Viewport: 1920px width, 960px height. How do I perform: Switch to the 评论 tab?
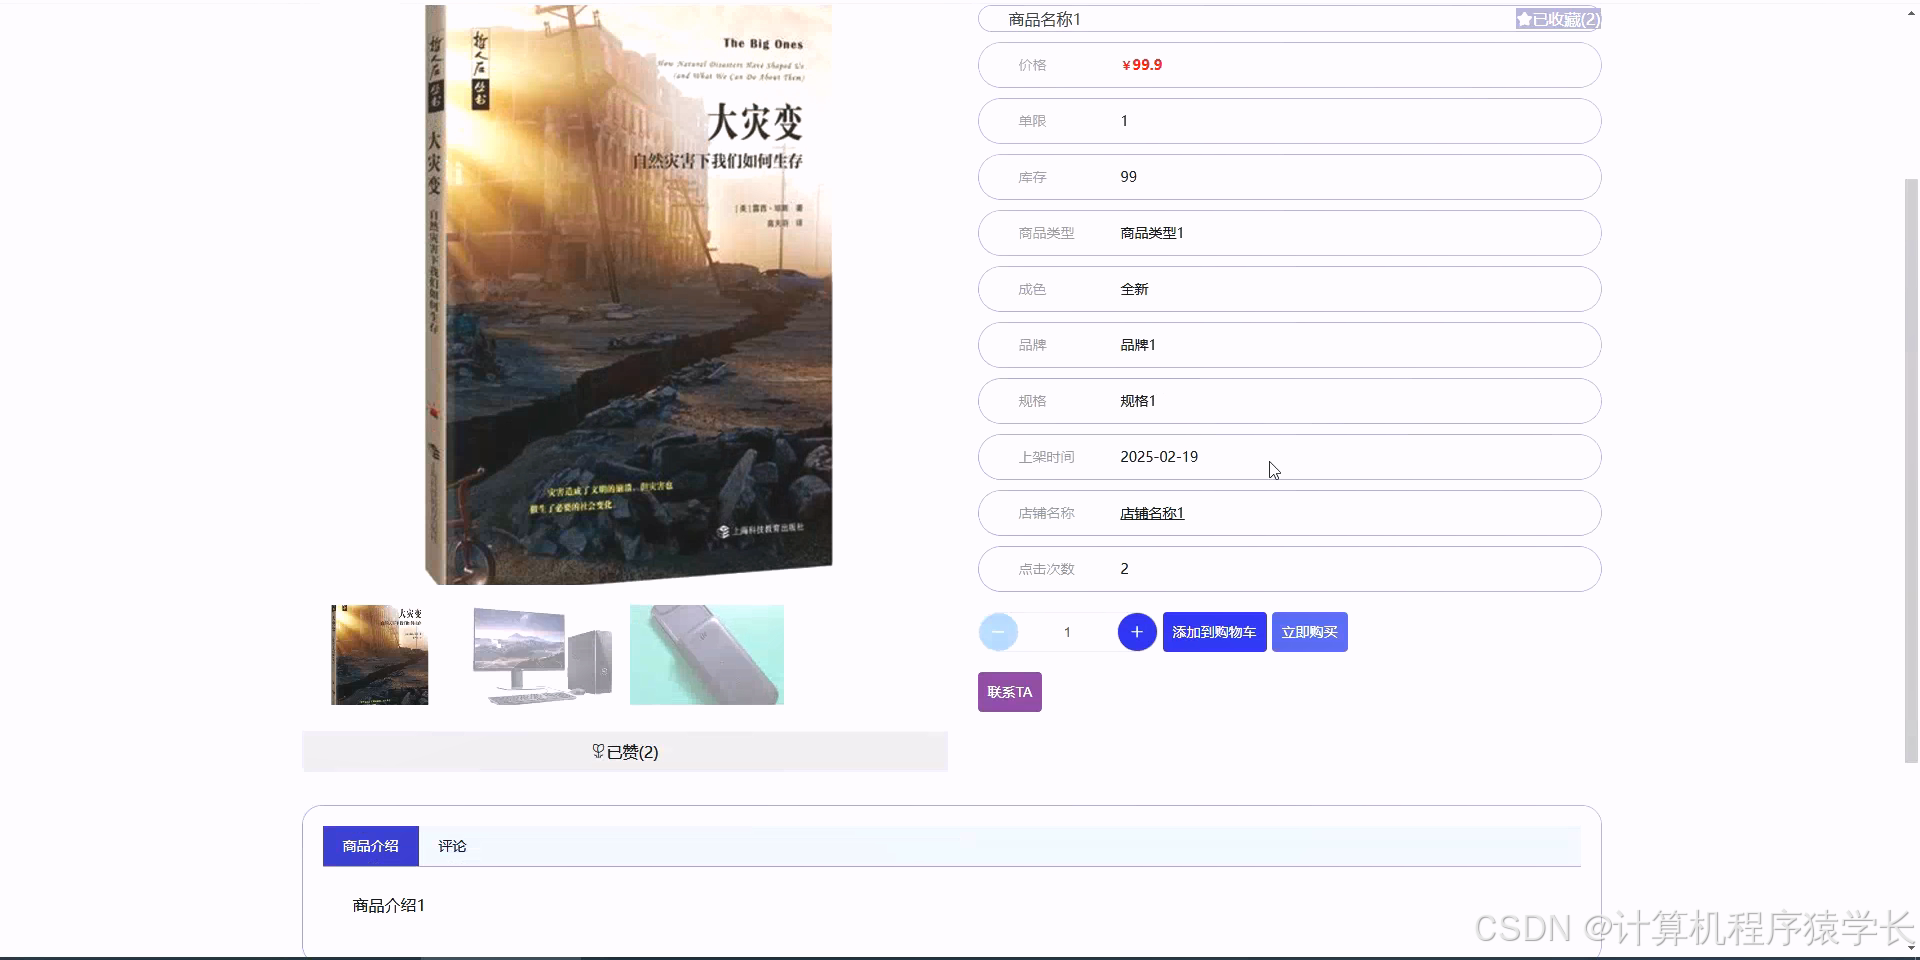pyautogui.click(x=453, y=845)
